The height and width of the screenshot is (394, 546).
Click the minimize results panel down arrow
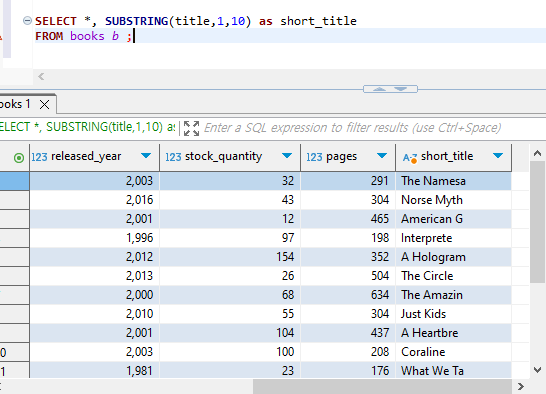click(x=401, y=89)
